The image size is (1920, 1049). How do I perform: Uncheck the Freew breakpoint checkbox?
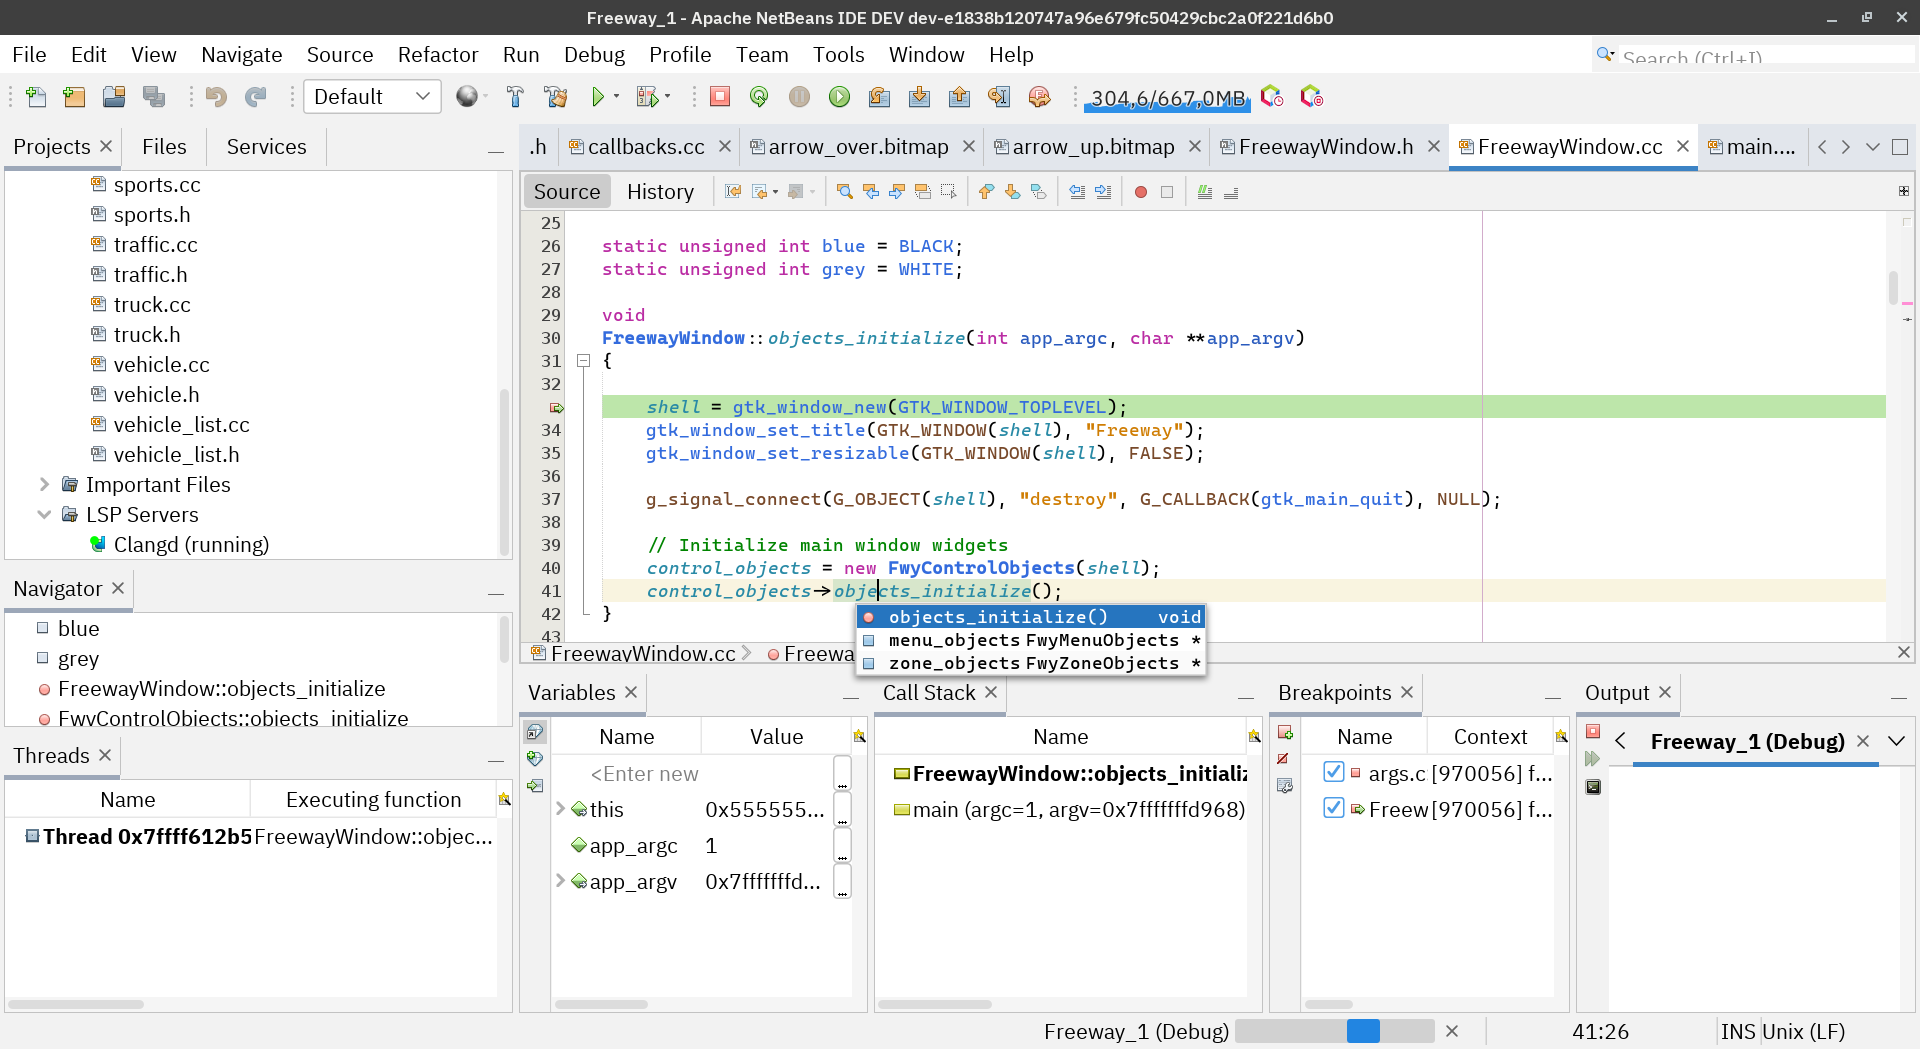pyautogui.click(x=1333, y=808)
